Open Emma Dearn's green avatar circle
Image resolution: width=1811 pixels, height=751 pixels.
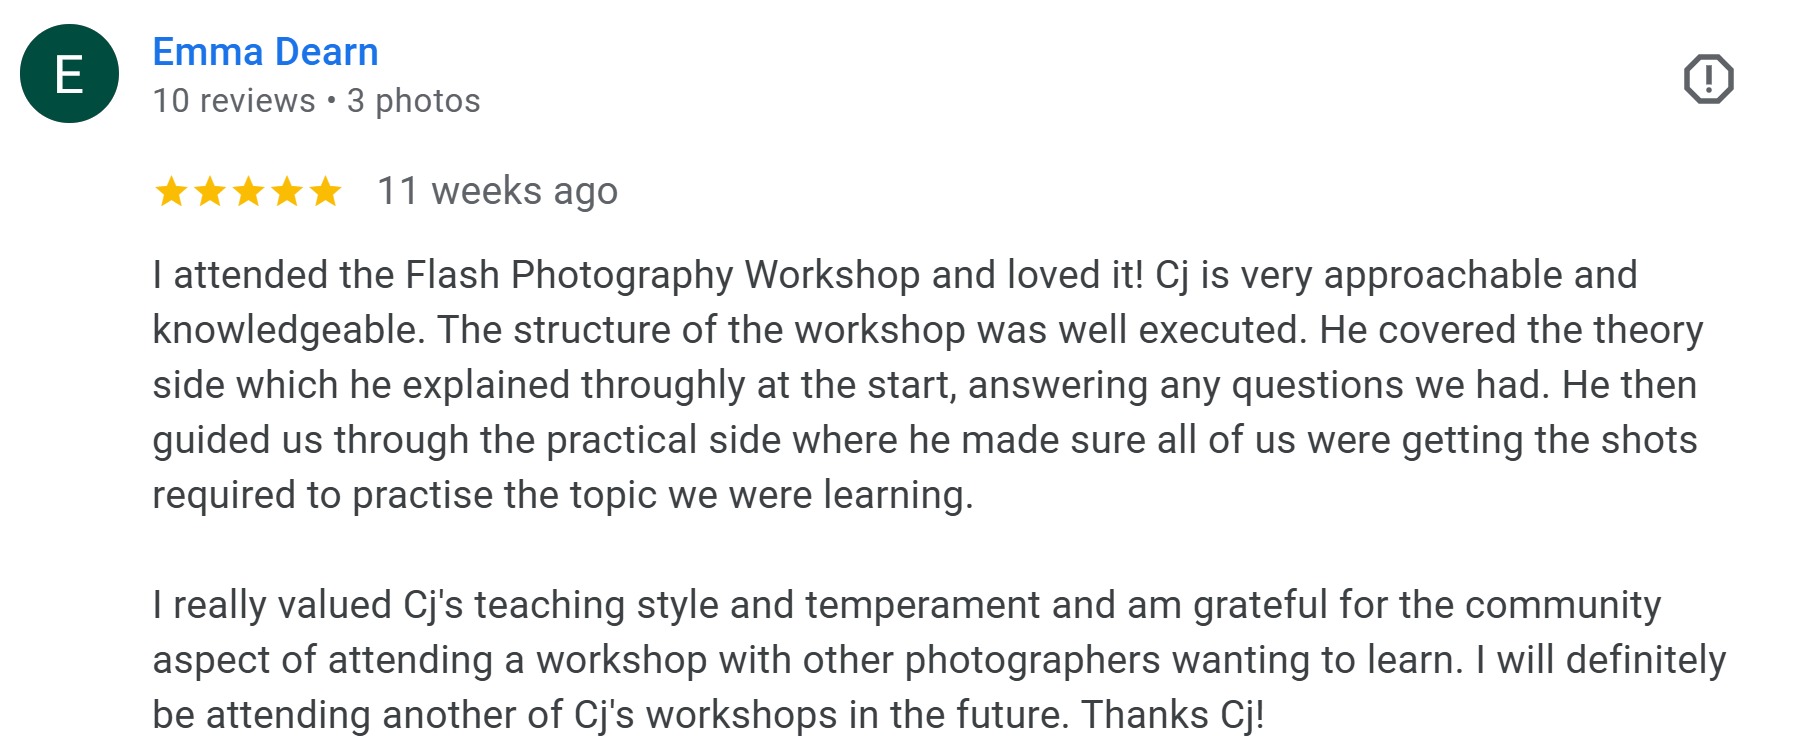pyautogui.click(x=69, y=74)
